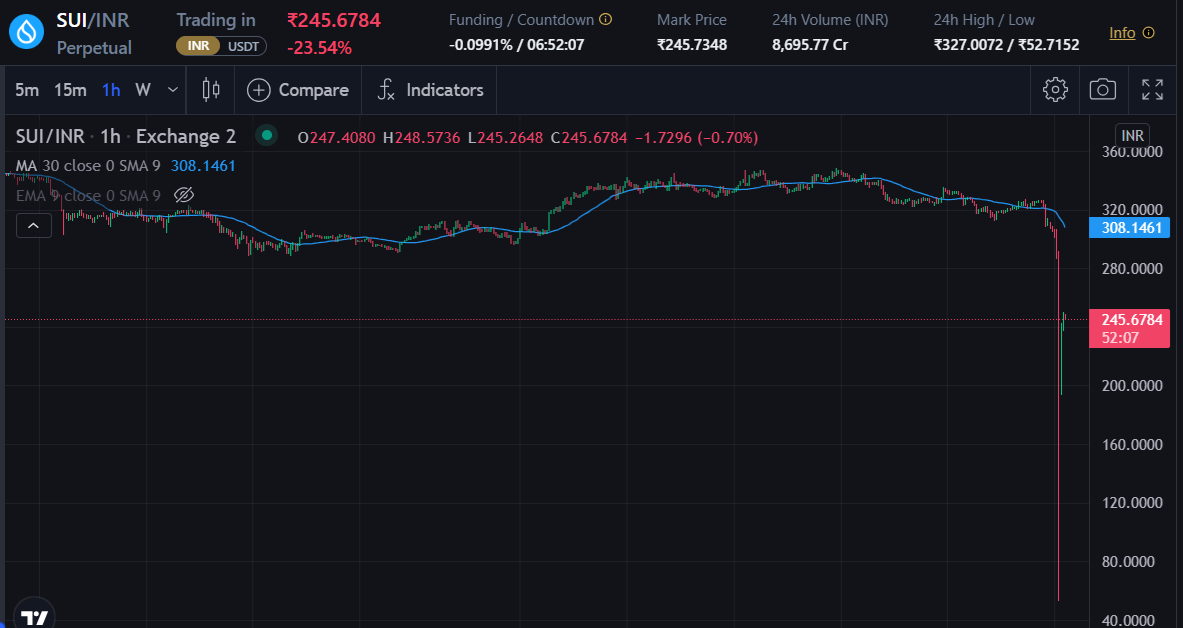
Task: Enter fullscreen chart mode
Action: (x=1152, y=90)
